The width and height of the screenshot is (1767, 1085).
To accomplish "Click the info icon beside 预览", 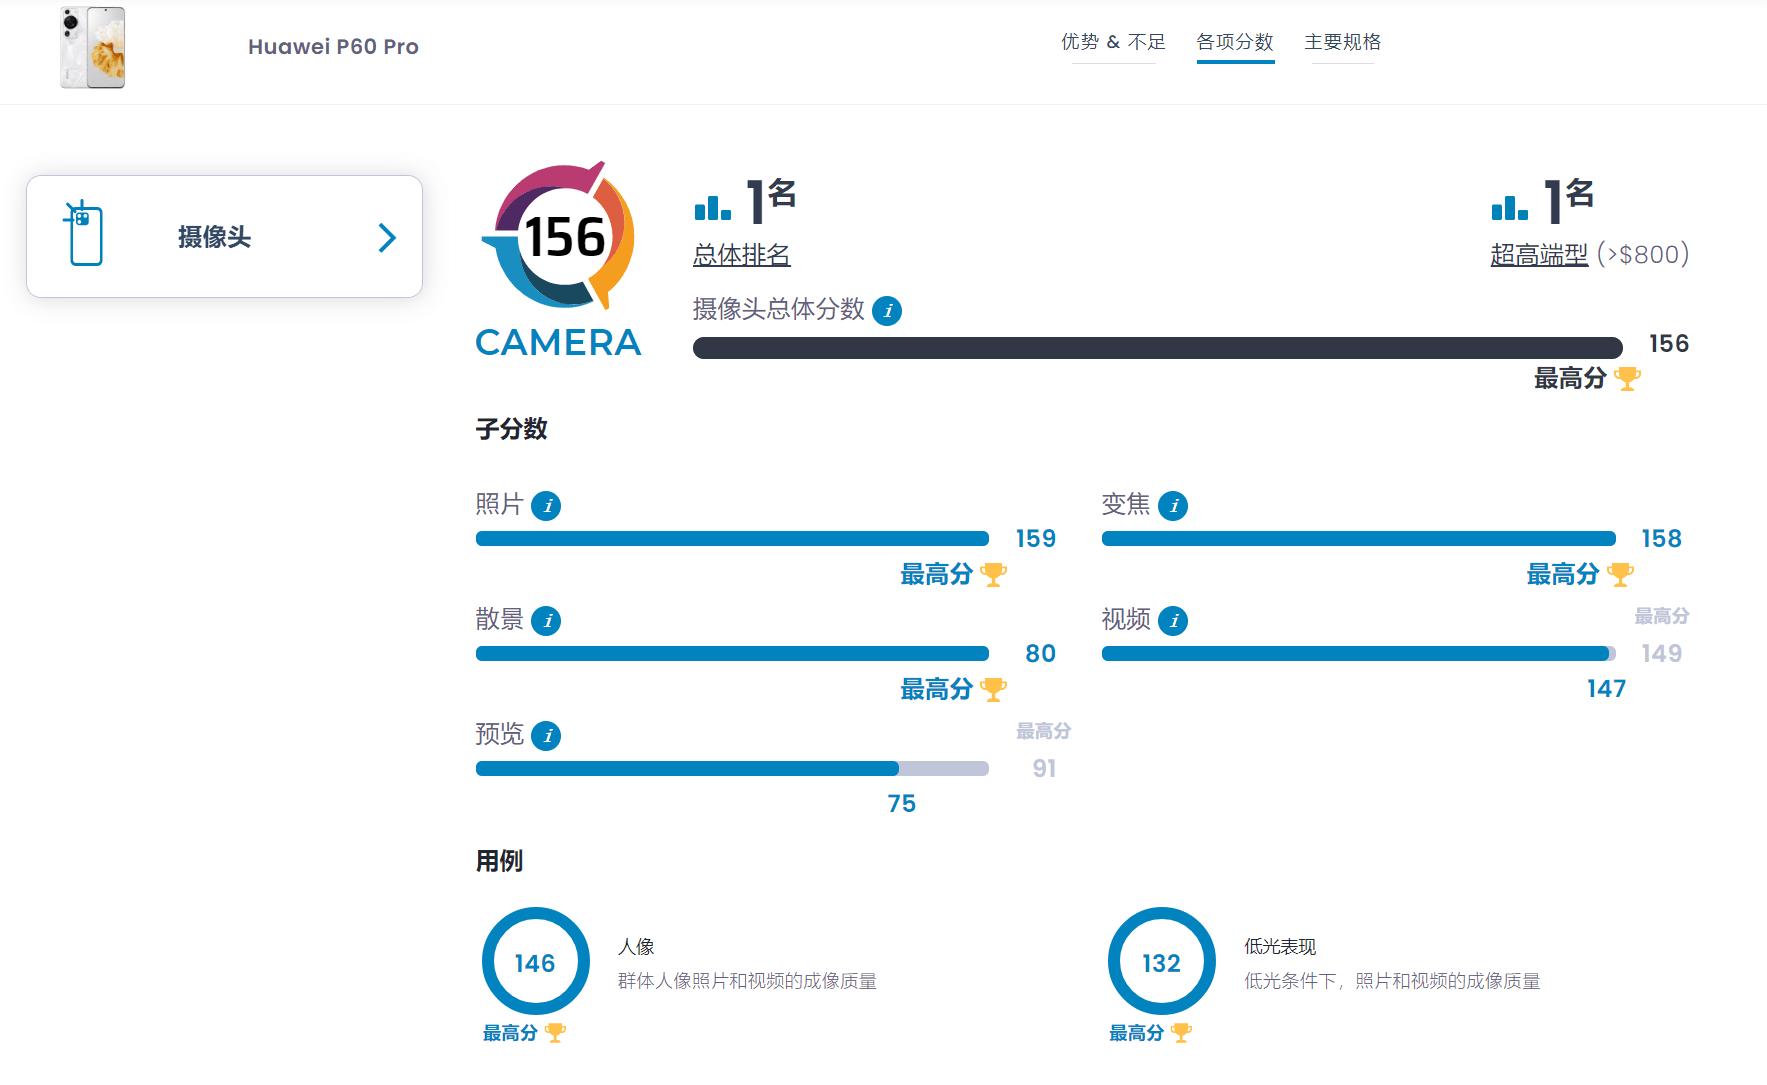I will tap(548, 736).
